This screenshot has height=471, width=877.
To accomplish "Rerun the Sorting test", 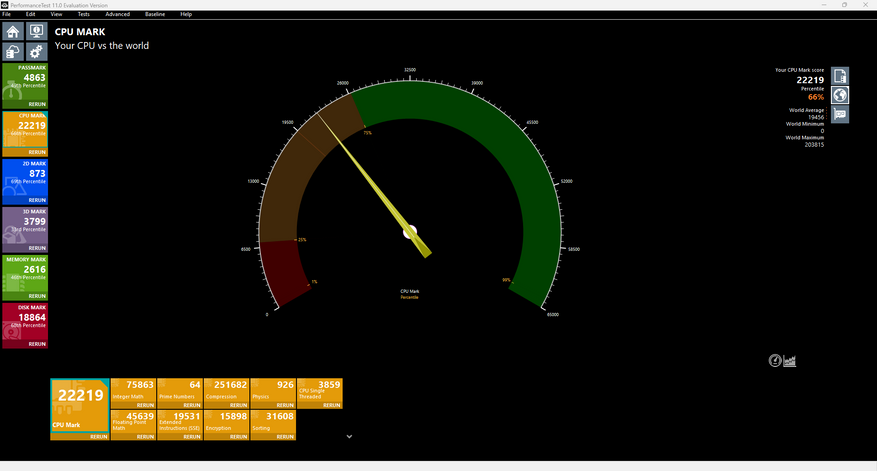I will click(285, 437).
